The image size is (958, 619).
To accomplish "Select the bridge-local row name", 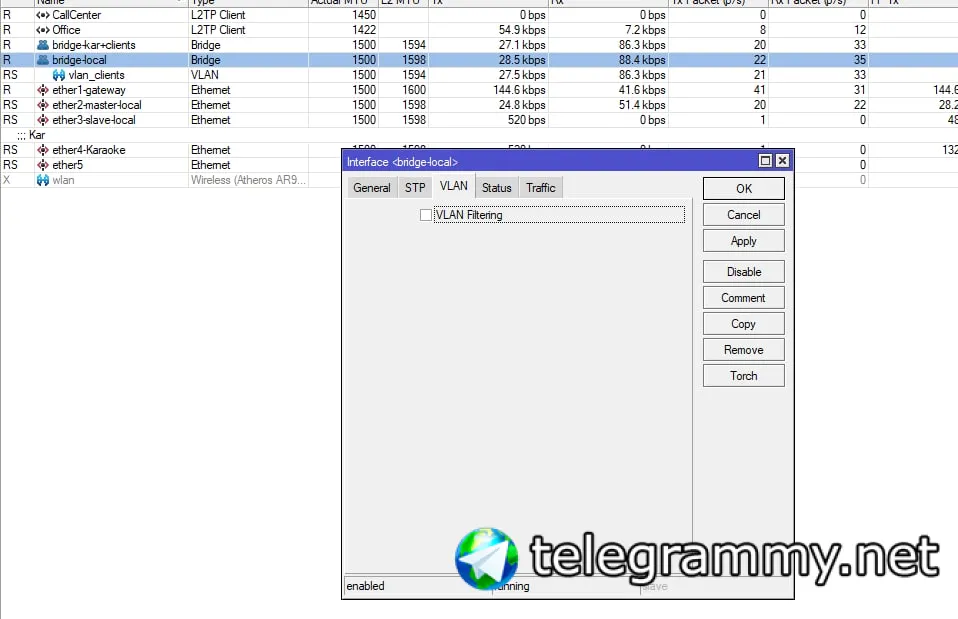I will click(79, 60).
